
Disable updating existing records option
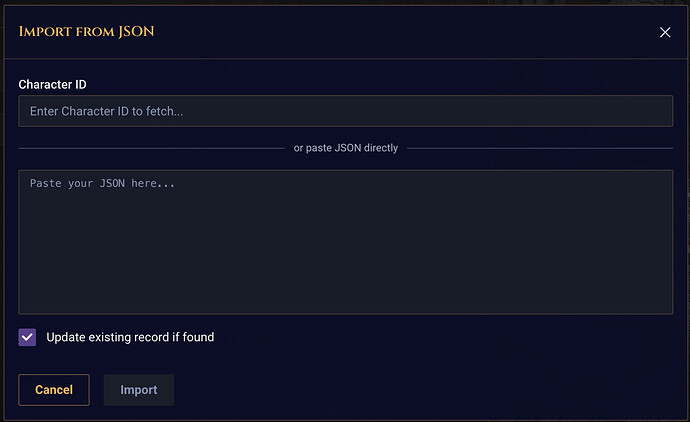point(28,337)
